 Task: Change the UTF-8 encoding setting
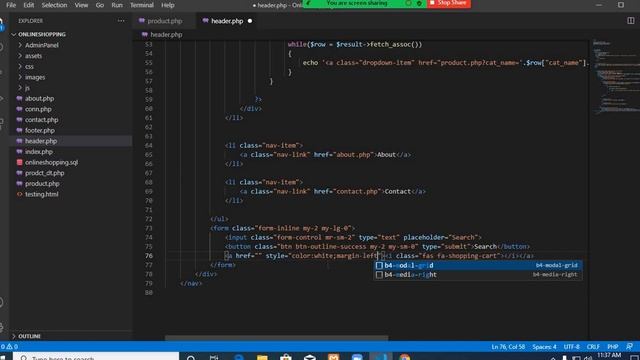(x=571, y=347)
